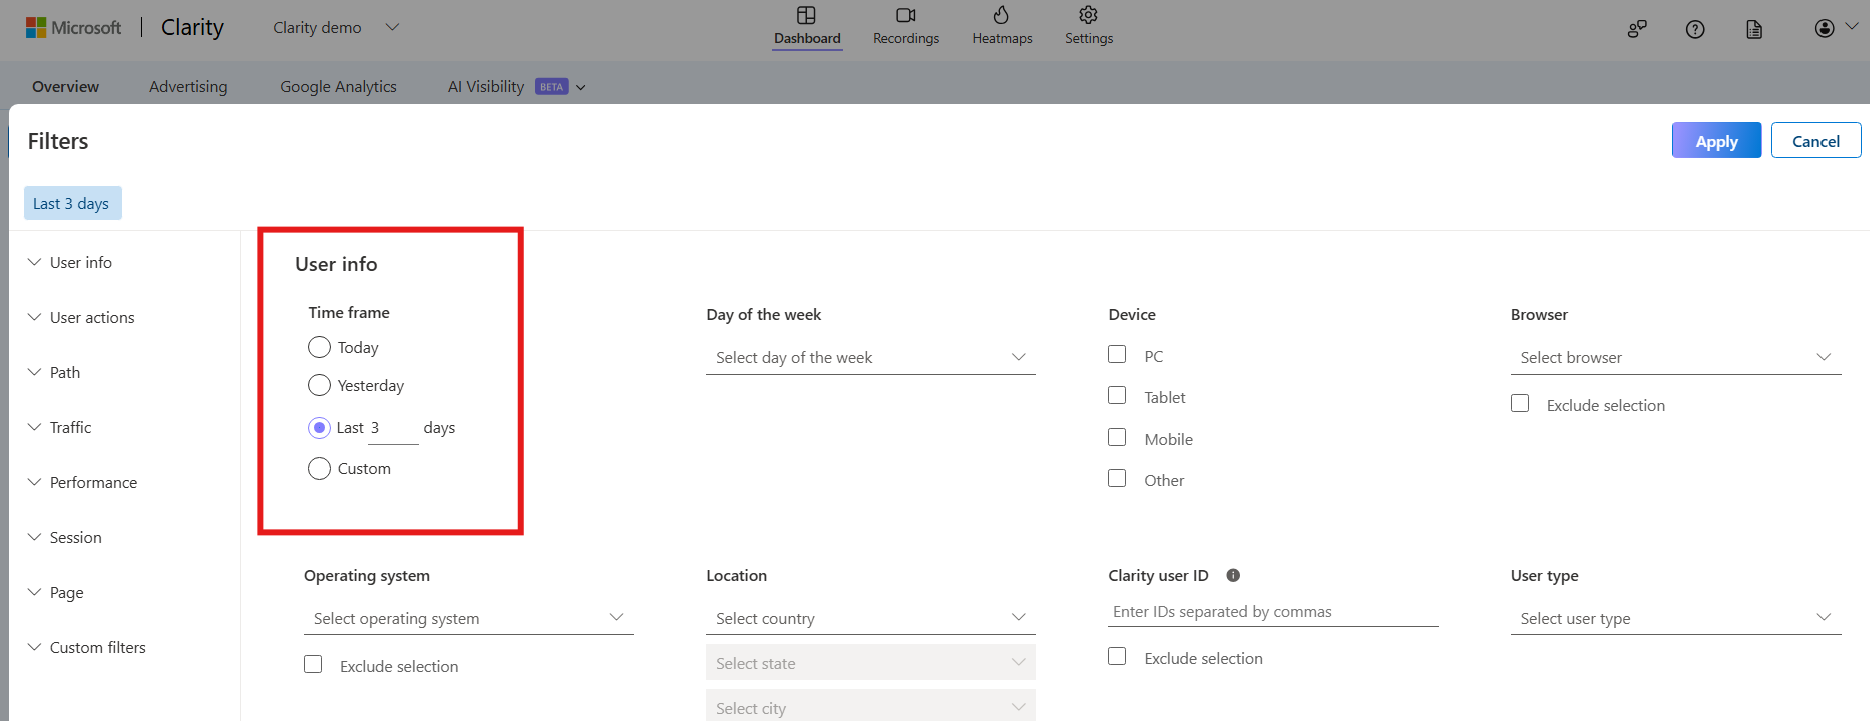Open the help question mark icon
The image size is (1870, 721).
point(1695,29)
